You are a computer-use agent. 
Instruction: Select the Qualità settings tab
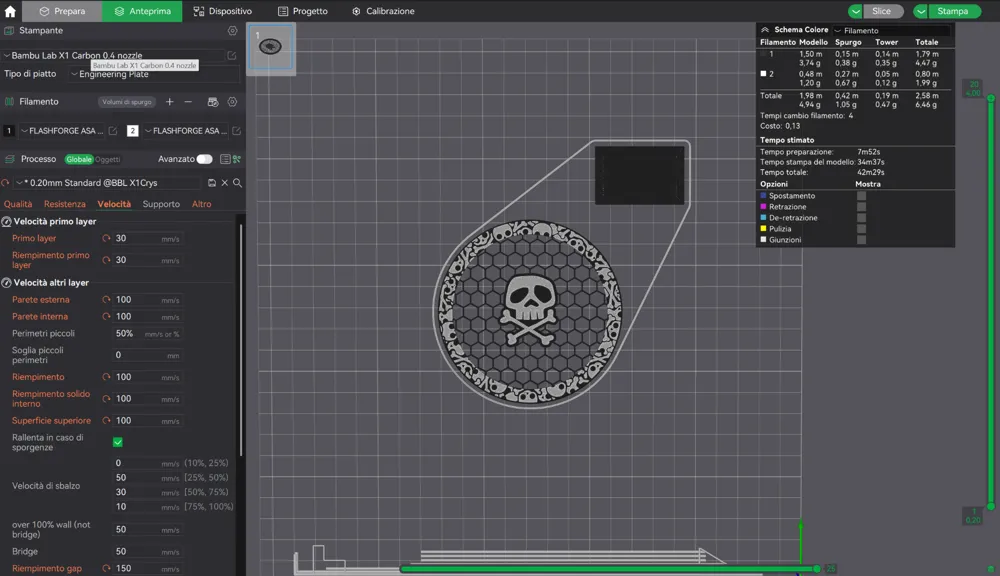point(18,204)
